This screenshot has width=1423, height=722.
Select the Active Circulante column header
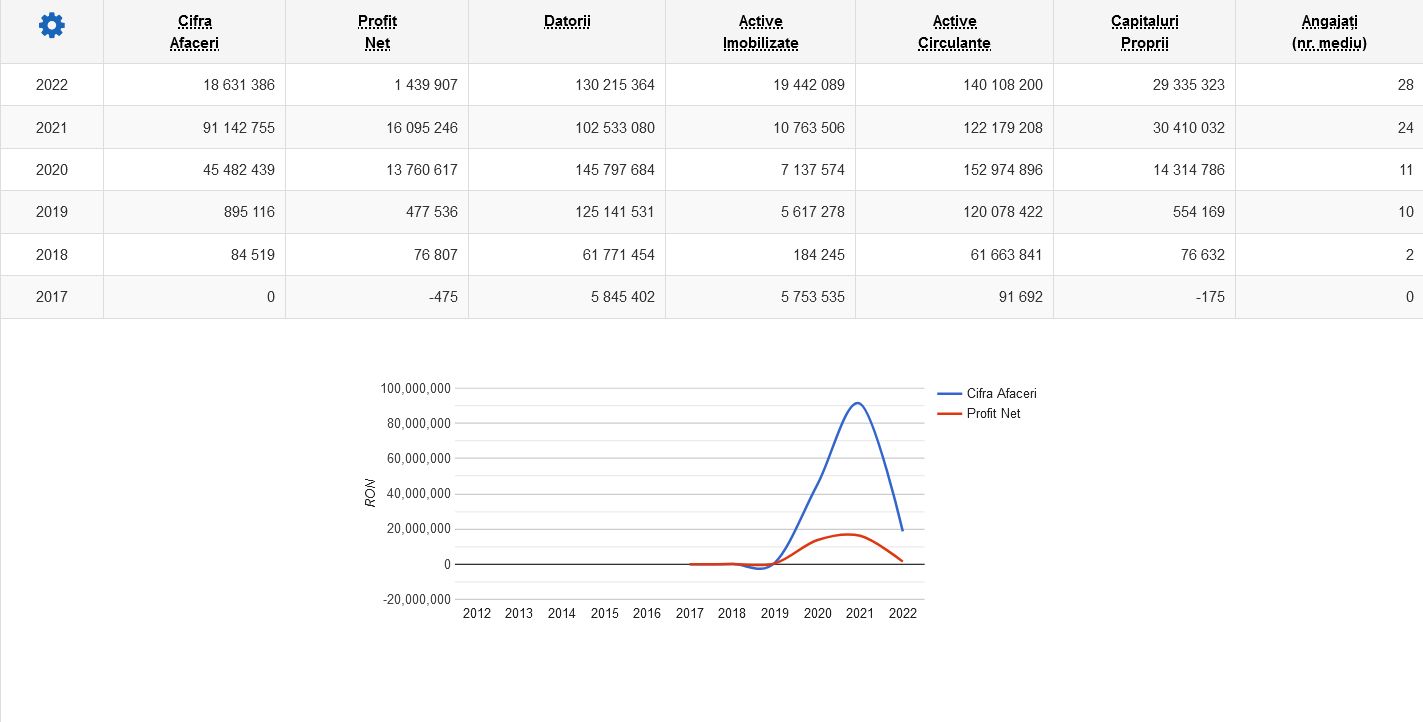tap(954, 32)
